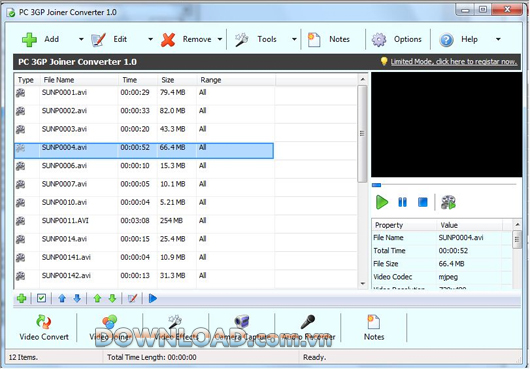Viewport: 530px width, 369px height.
Task: Click the Edit pencil icon in toolbar
Action: pyautogui.click(x=98, y=40)
